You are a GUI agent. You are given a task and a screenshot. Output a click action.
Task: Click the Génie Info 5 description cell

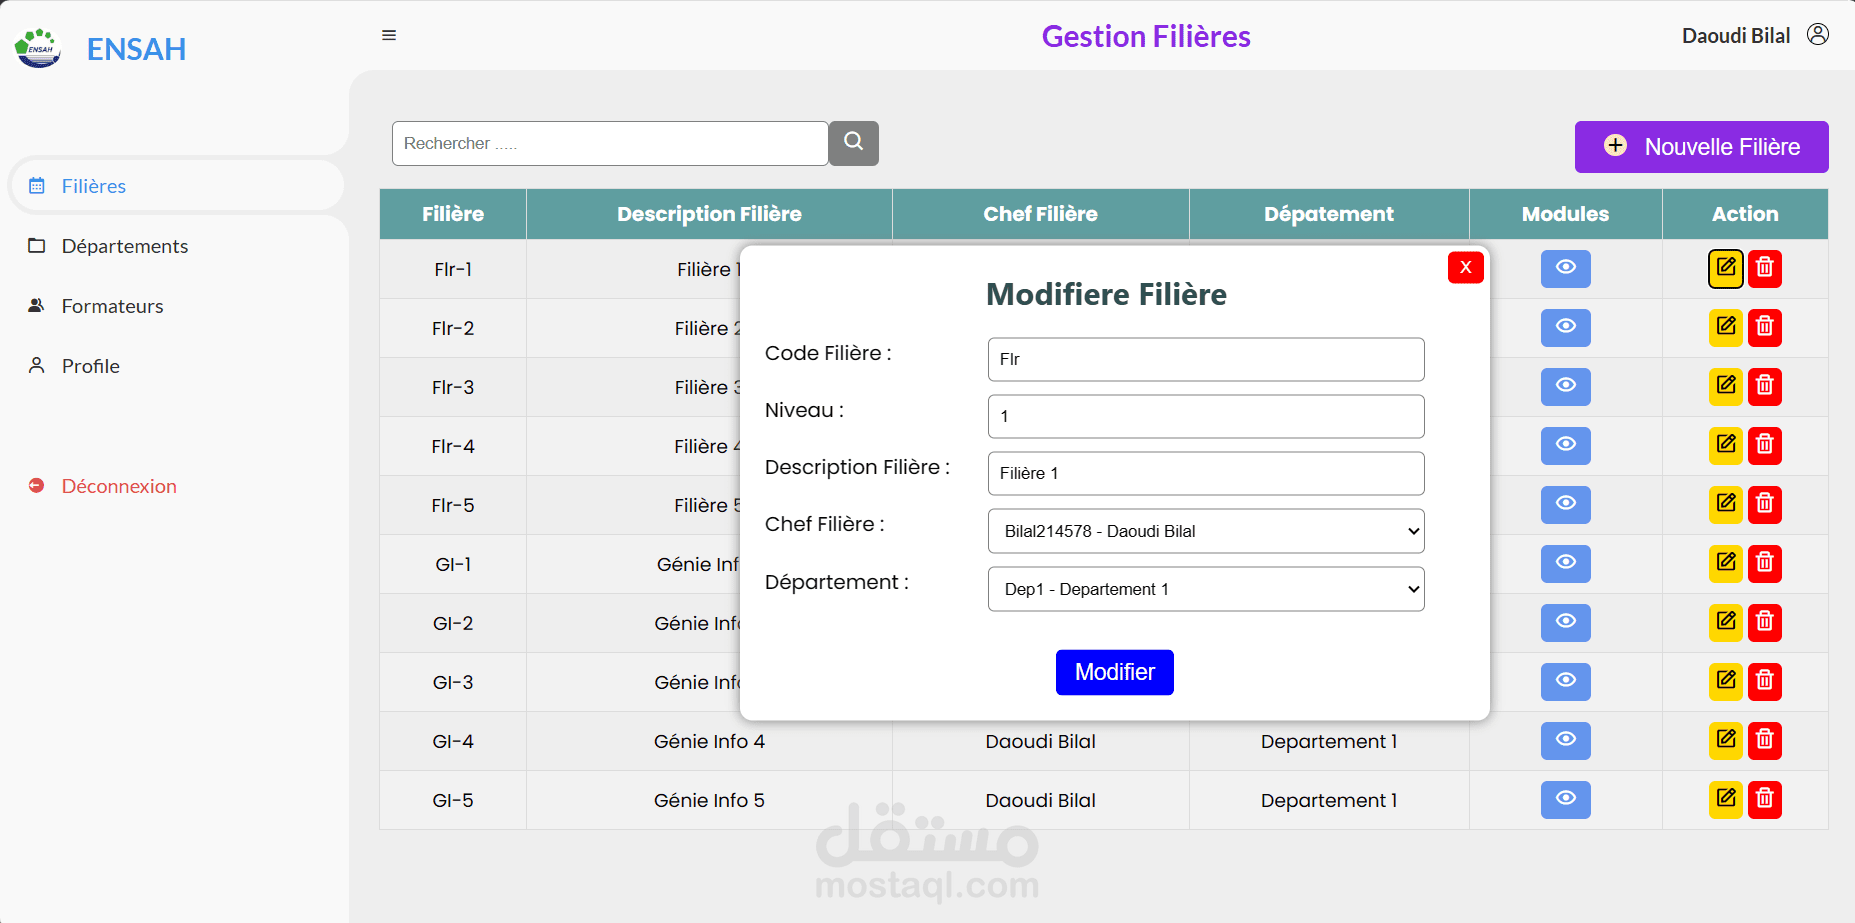[709, 800]
